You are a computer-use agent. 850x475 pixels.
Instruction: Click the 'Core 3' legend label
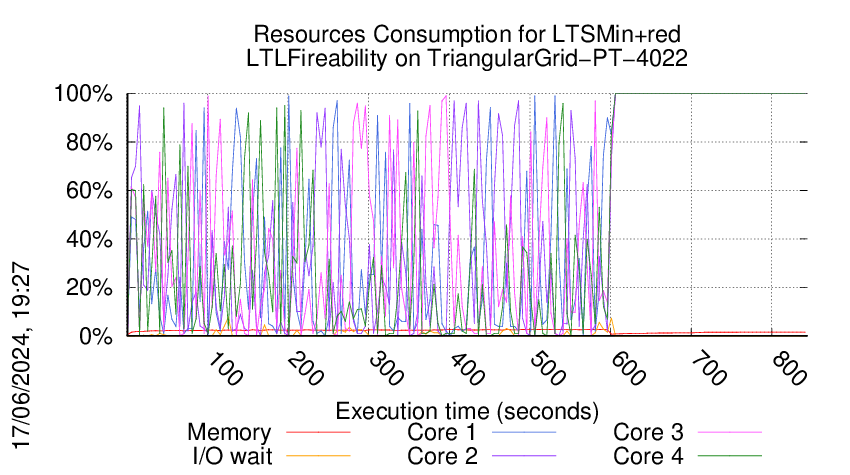pos(648,432)
